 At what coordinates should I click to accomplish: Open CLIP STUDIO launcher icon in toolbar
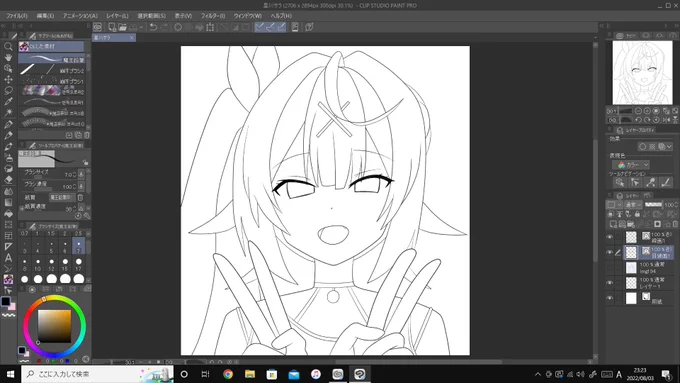[98, 27]
